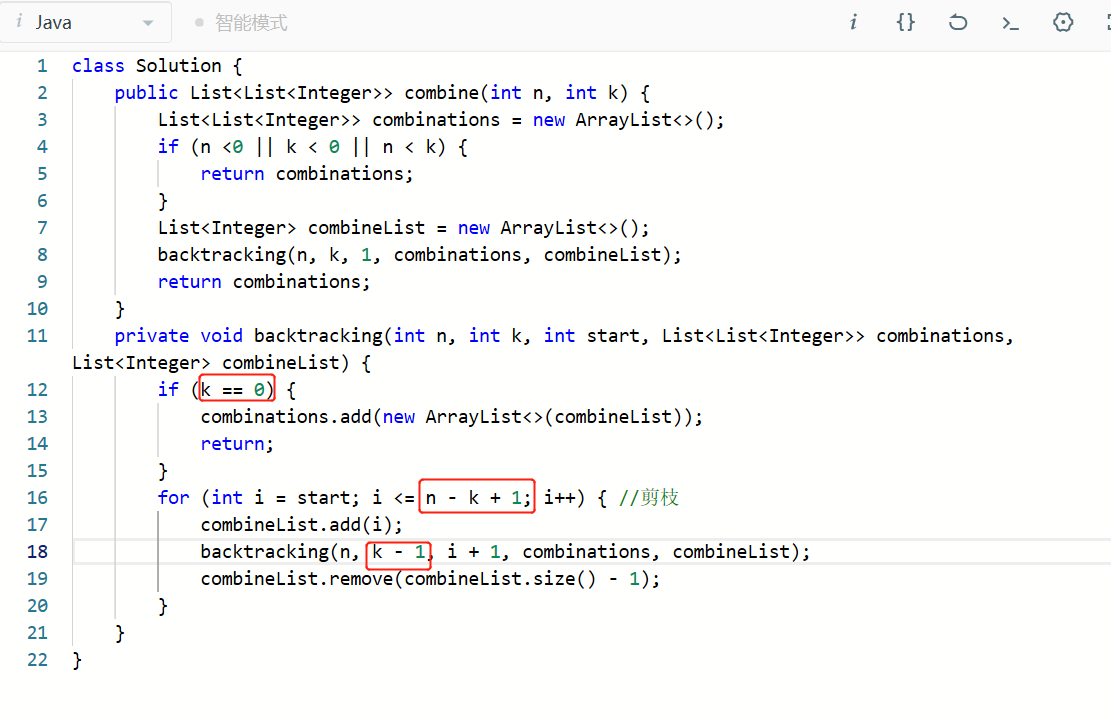Open editor settings gear icon
This screenshot has height=720, width=1111.
pos(1063,23)
